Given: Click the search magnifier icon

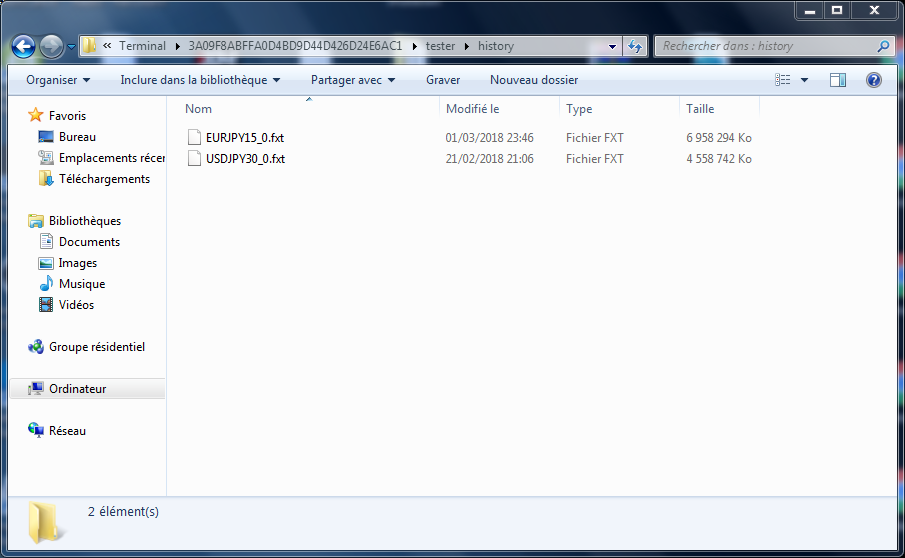Looking at the screenshot, I should click(883, 46).
